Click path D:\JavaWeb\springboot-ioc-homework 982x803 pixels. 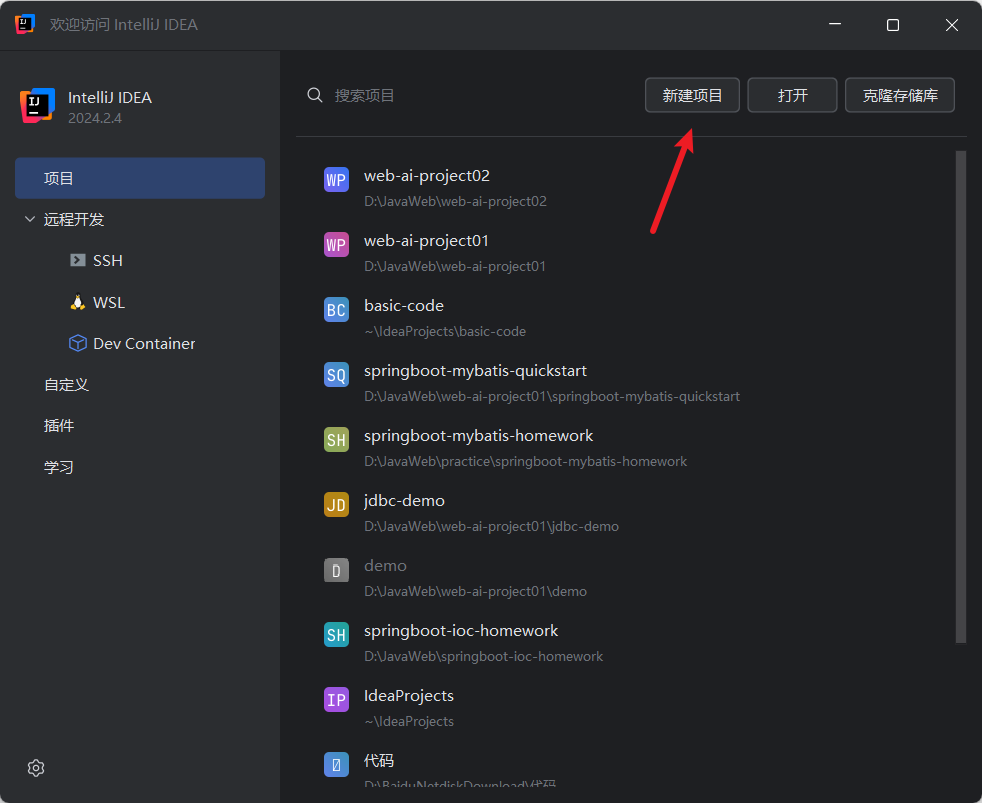pos(483,656)
